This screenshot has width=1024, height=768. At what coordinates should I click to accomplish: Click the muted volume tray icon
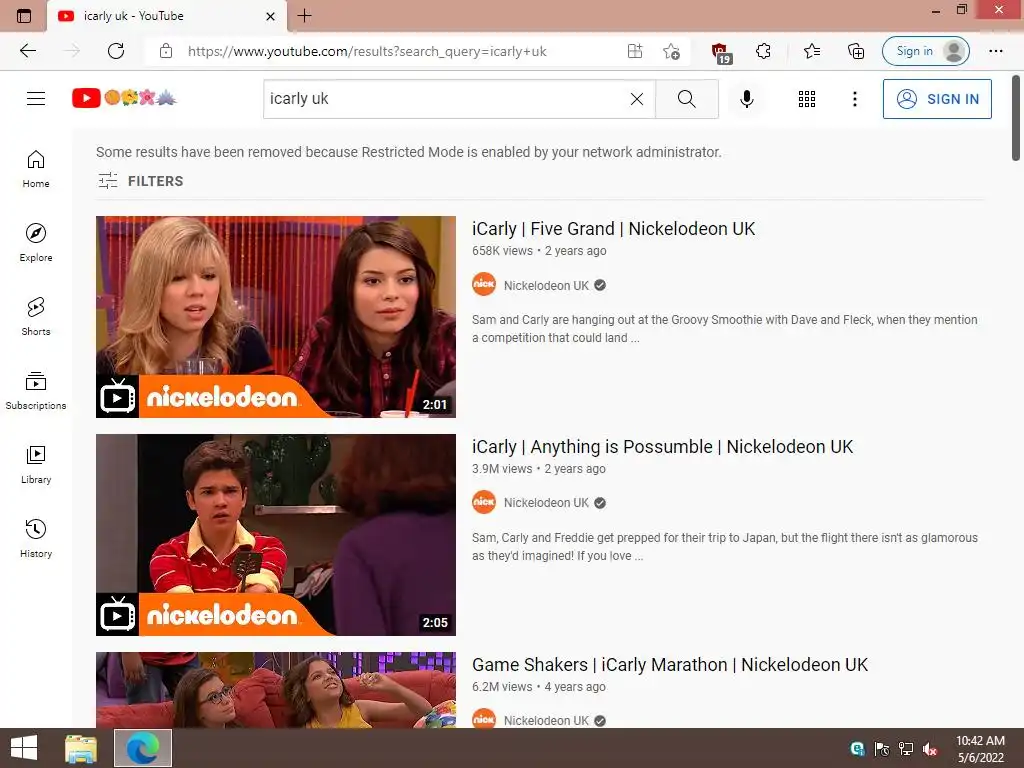tap(929, 749)
